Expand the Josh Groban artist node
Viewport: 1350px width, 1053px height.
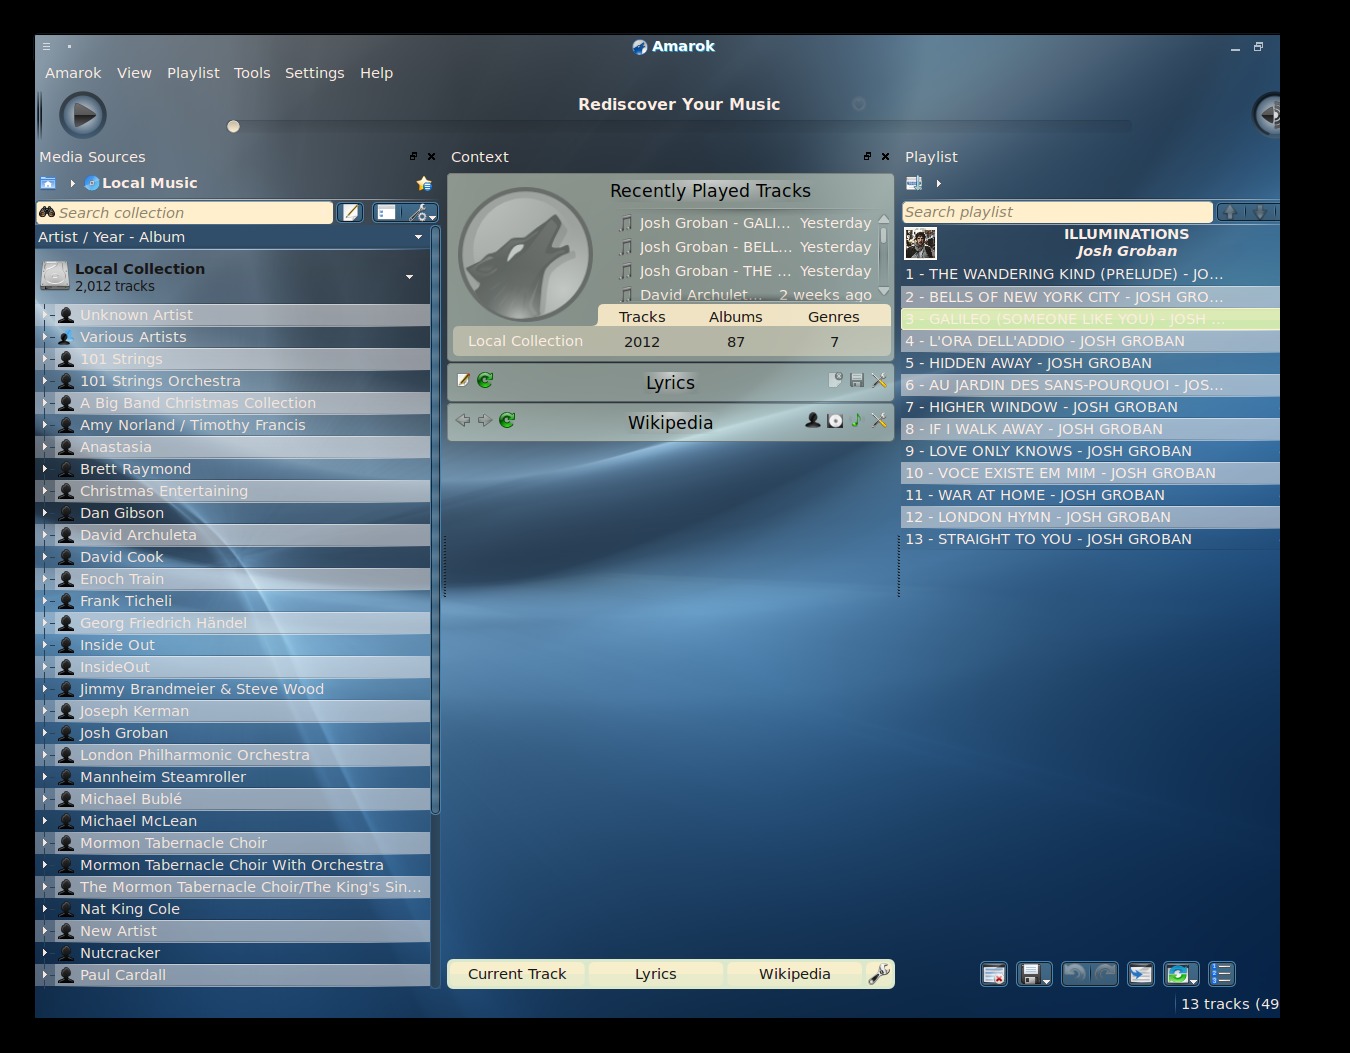pos(45,733)
